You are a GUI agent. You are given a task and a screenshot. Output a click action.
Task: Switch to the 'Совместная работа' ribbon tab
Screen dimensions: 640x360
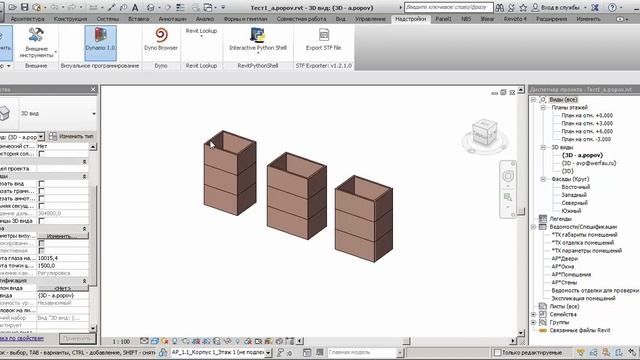[301, 19]
